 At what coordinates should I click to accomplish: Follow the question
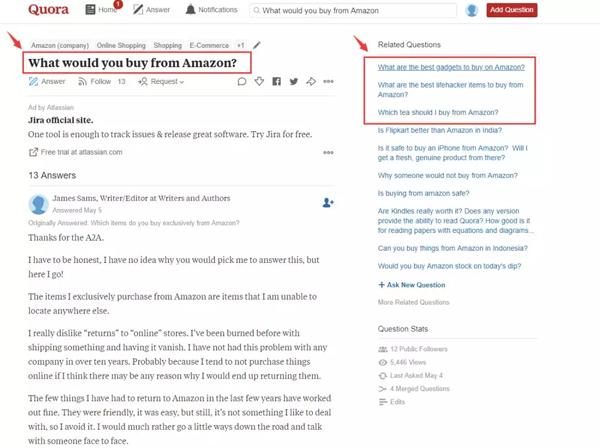102,81
